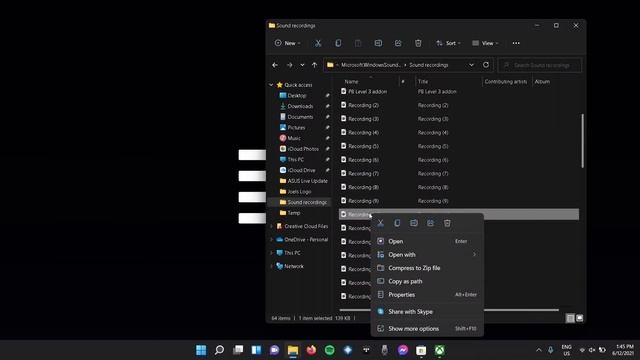The width and height of the screenshot is (640, 360).
Task: Choose Compress to Zip file
Action: 427,268
